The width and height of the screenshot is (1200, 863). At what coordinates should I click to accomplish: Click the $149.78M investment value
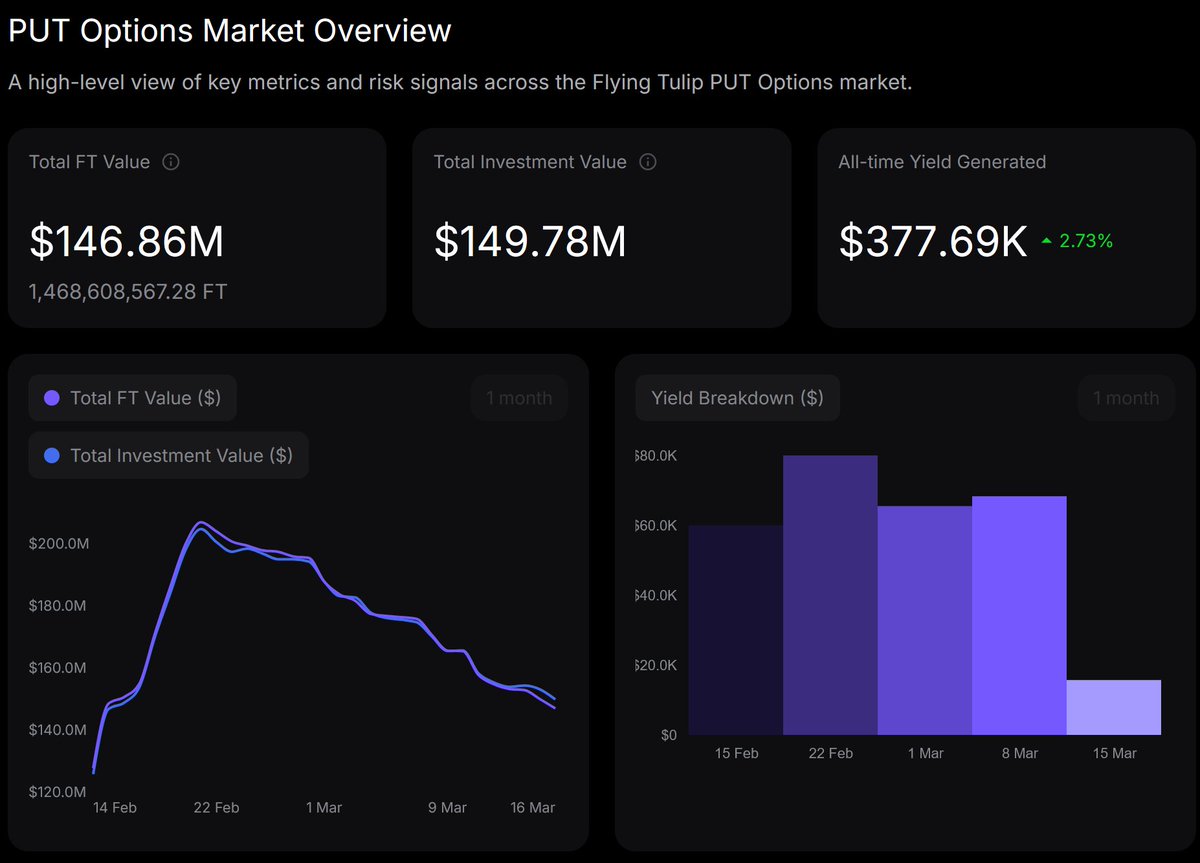pyautogui.click(x=530, y=242)
